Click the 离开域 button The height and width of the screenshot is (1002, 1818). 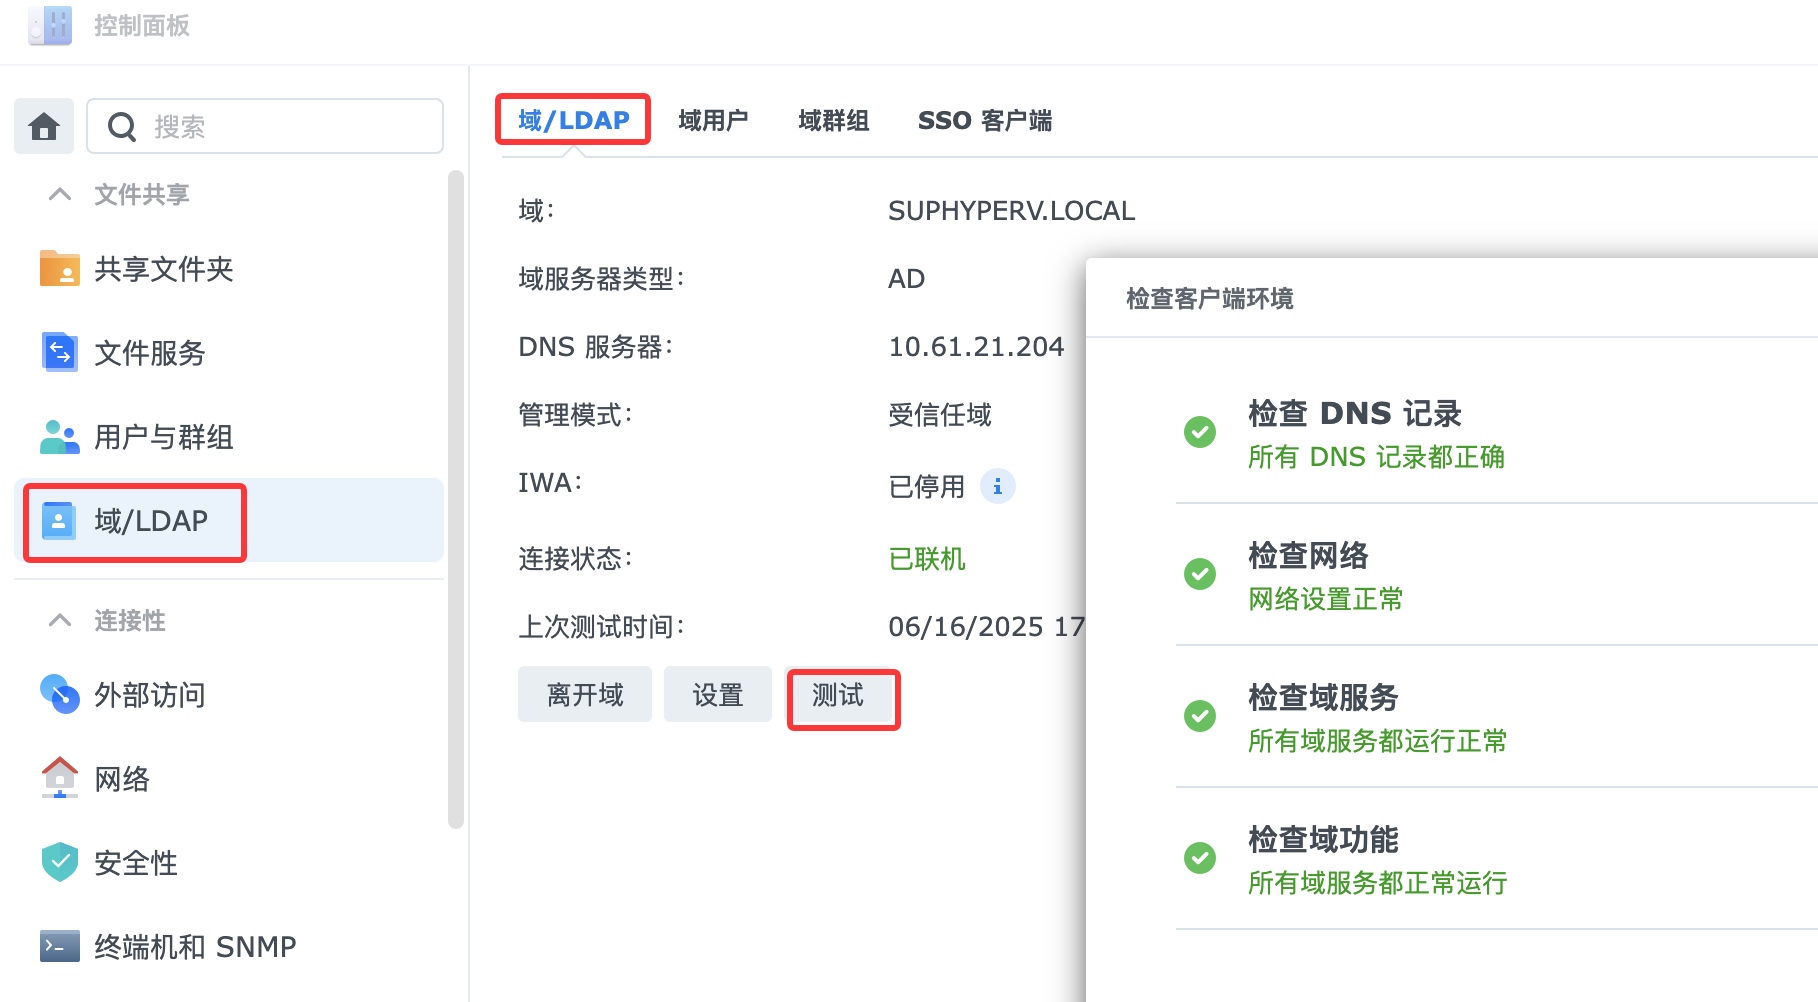(585, 695)
